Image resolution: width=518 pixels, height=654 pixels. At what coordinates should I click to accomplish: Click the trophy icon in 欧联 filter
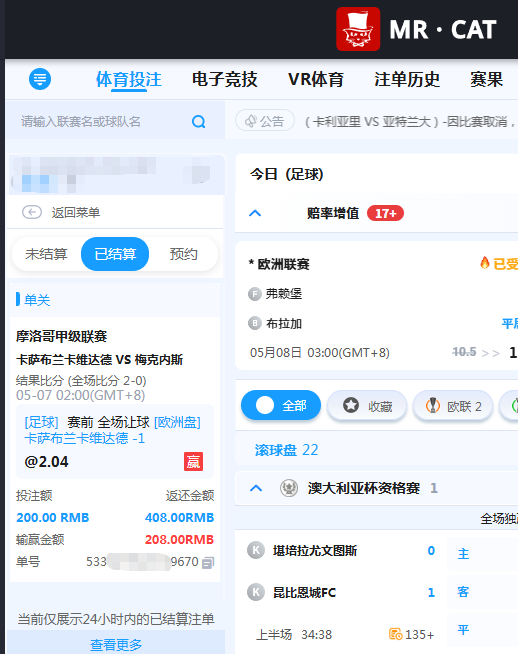pyautogui.click(x=433, y=405)
